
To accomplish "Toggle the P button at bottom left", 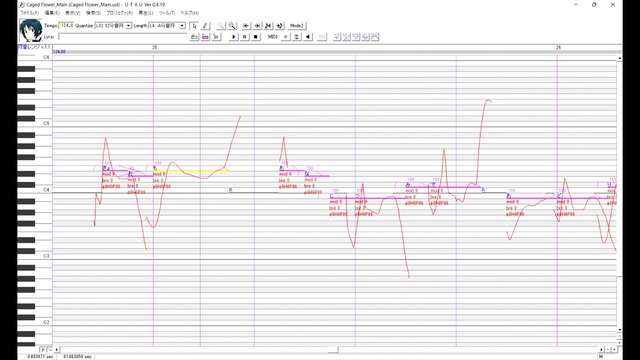I will [43, 350].
